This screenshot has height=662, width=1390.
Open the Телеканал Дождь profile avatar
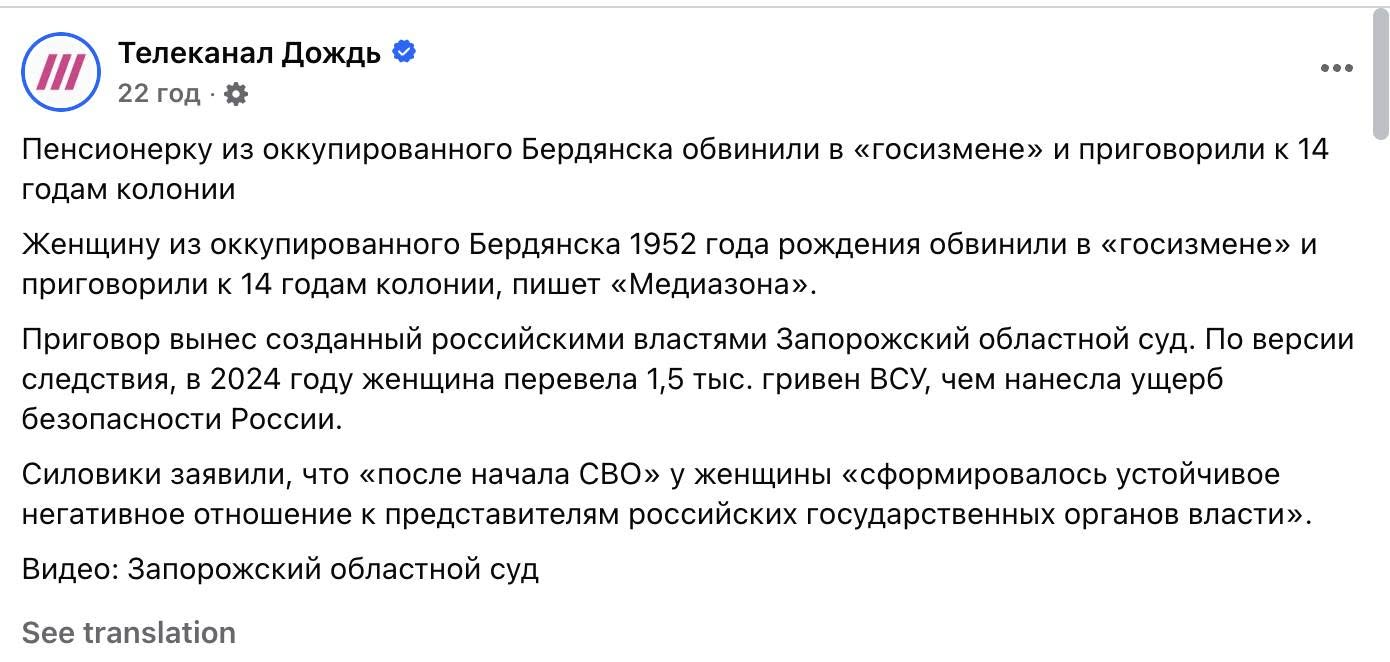pos(62,71)
